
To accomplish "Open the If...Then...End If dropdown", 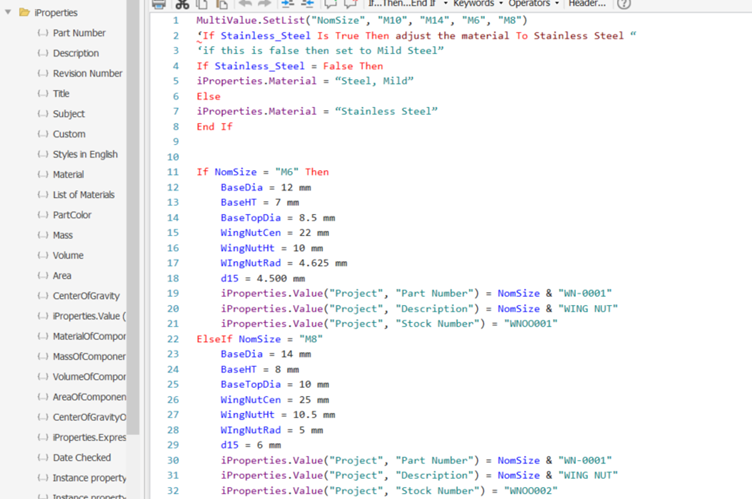I will pyautogui.click(x=408, y=3).
